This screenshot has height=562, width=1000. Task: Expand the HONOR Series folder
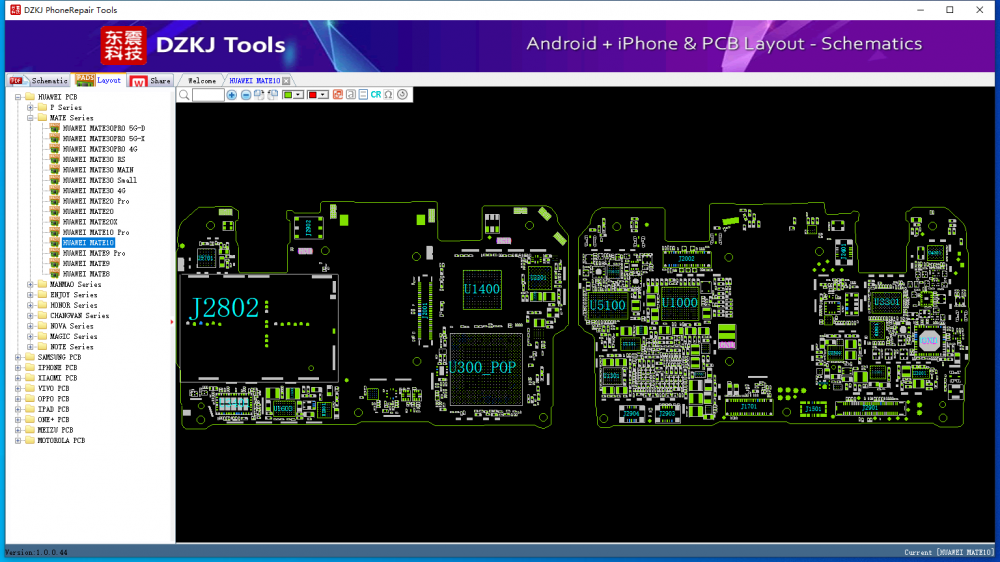tap(30, 306)
